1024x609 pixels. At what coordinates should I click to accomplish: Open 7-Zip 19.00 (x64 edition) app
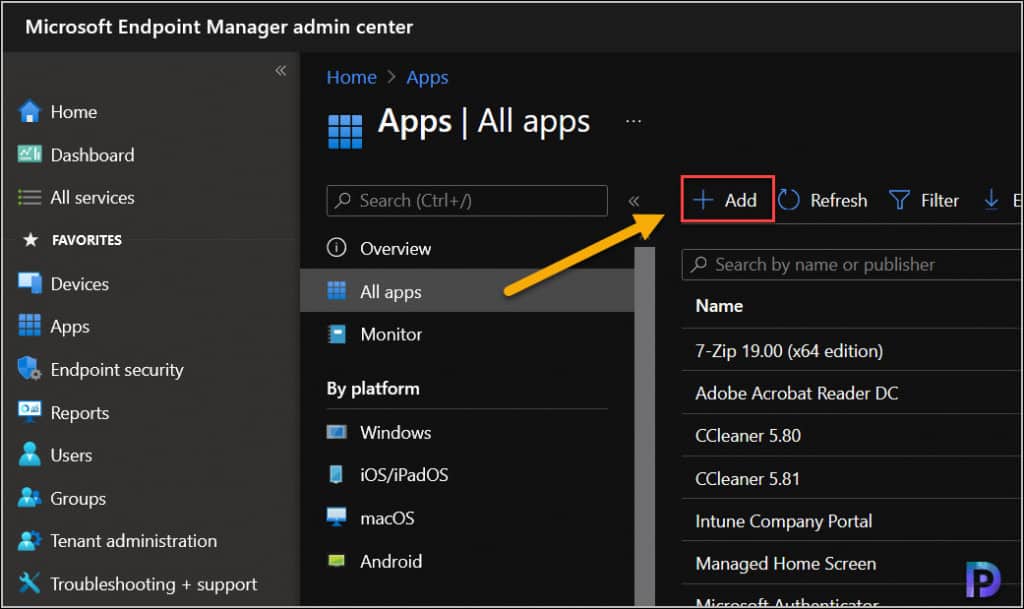point(789,351)
